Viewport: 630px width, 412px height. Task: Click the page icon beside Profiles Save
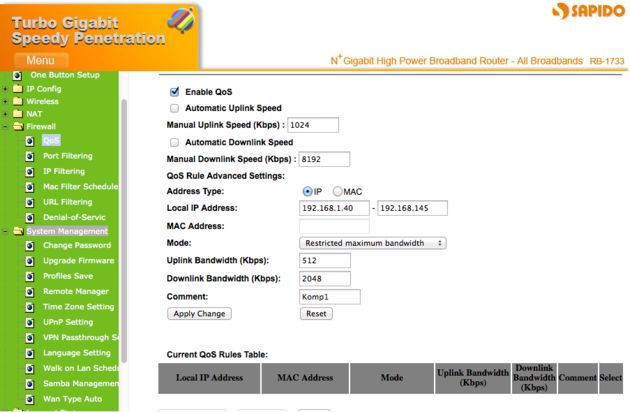(30, 276)
